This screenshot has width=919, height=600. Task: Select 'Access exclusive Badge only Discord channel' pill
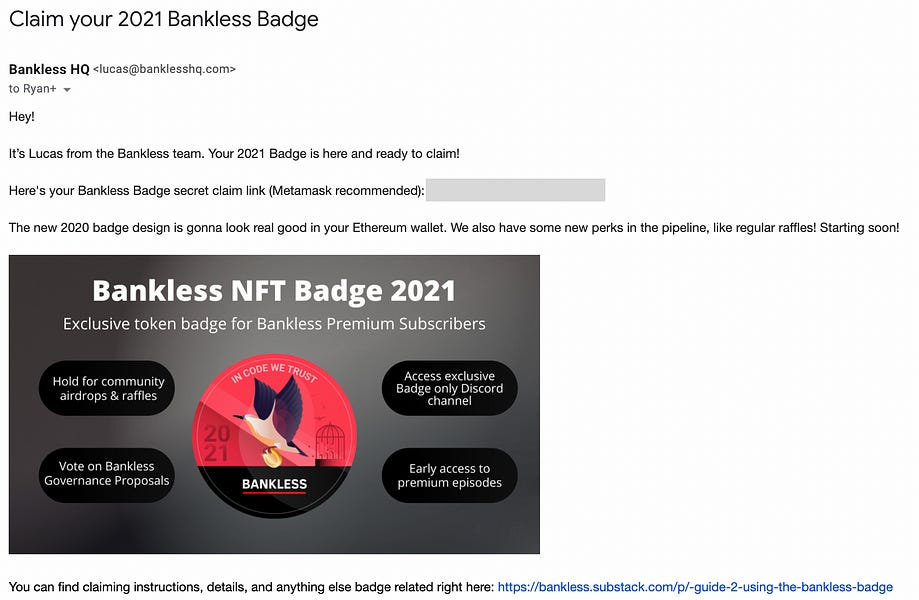tap(449, 388)
